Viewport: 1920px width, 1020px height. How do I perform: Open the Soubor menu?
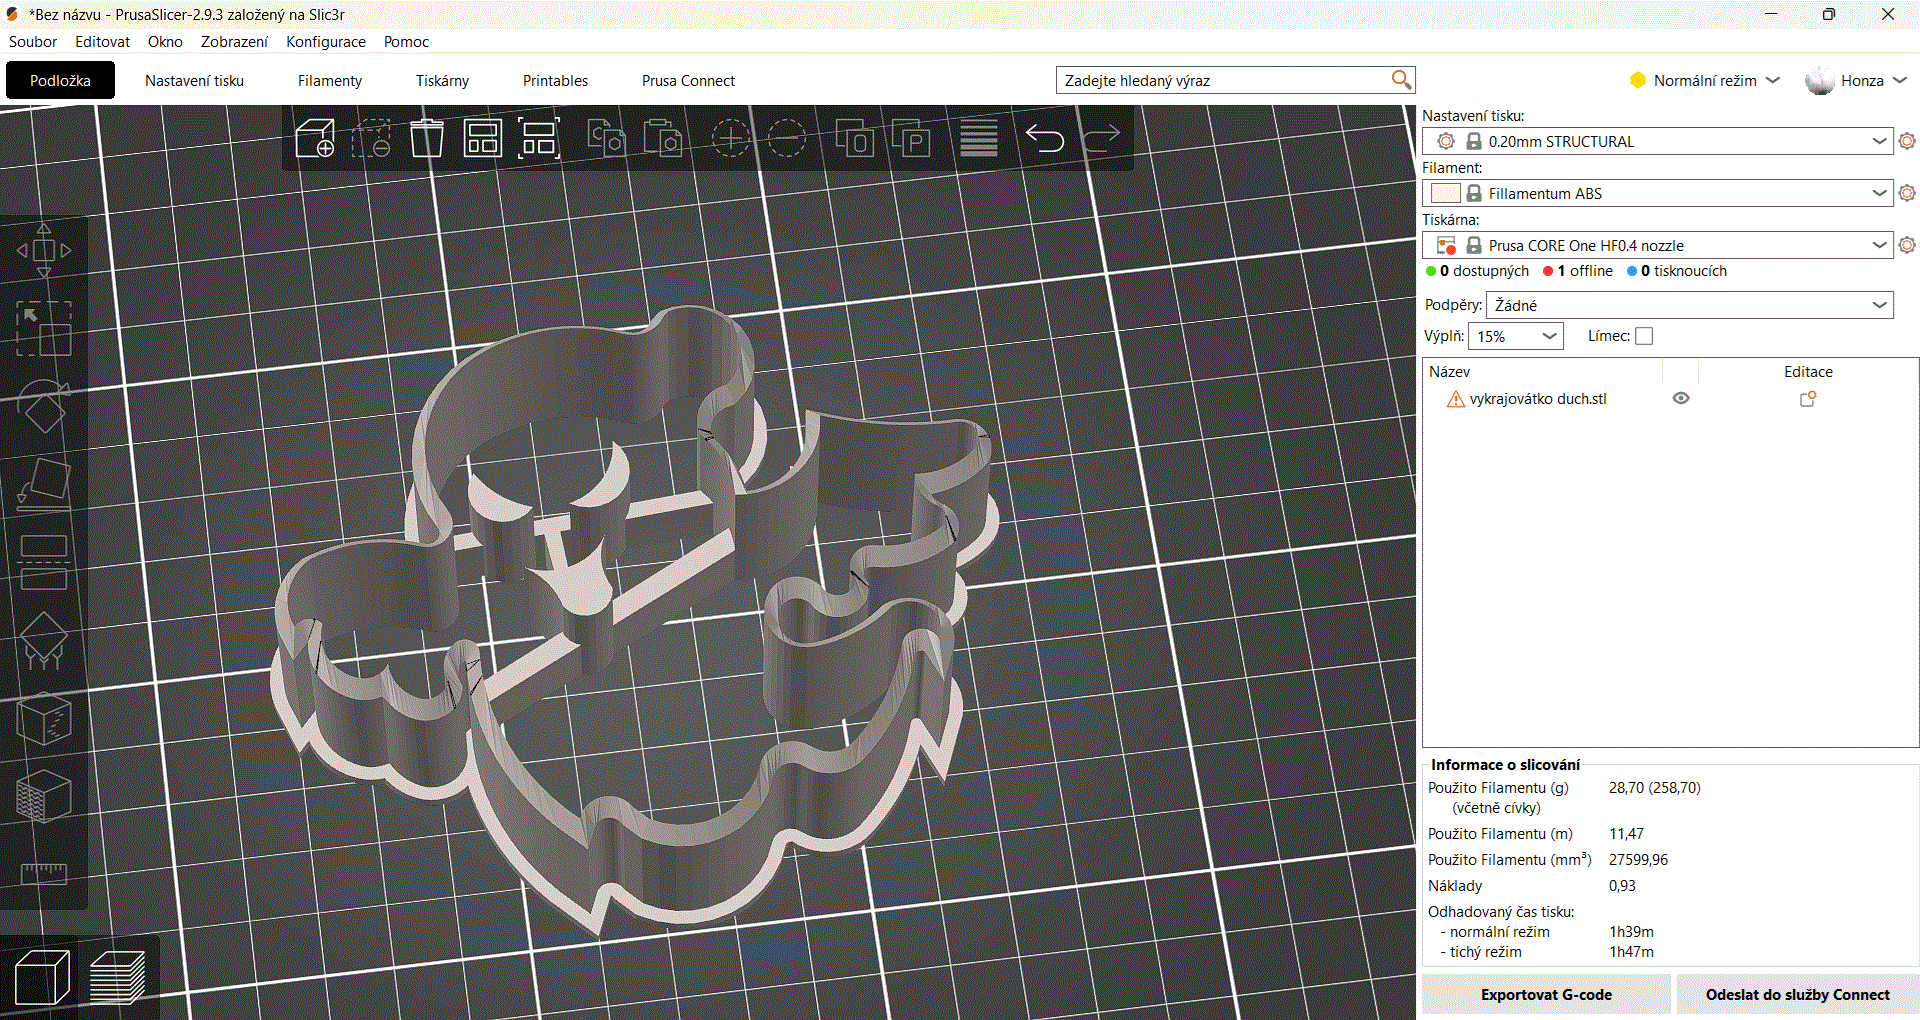point(33,42)
